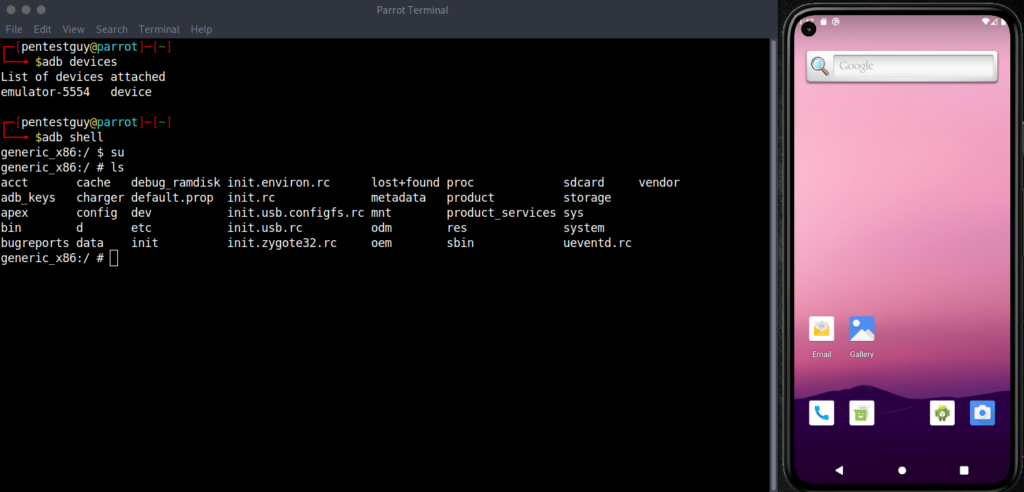Screen dimensions: 1024x492
Task: Click 'List of devices attached' line
Action: (83, 77)
